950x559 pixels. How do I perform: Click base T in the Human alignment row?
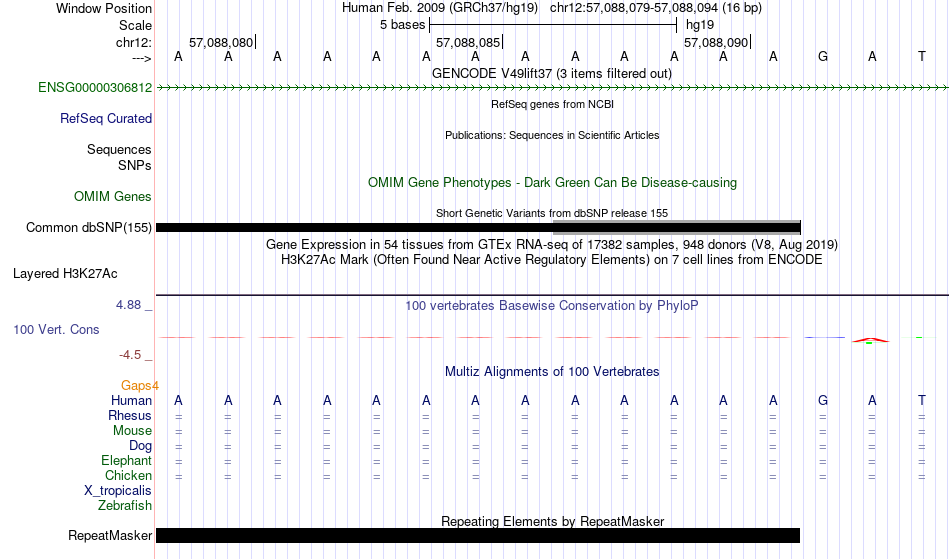click(922, 400)
